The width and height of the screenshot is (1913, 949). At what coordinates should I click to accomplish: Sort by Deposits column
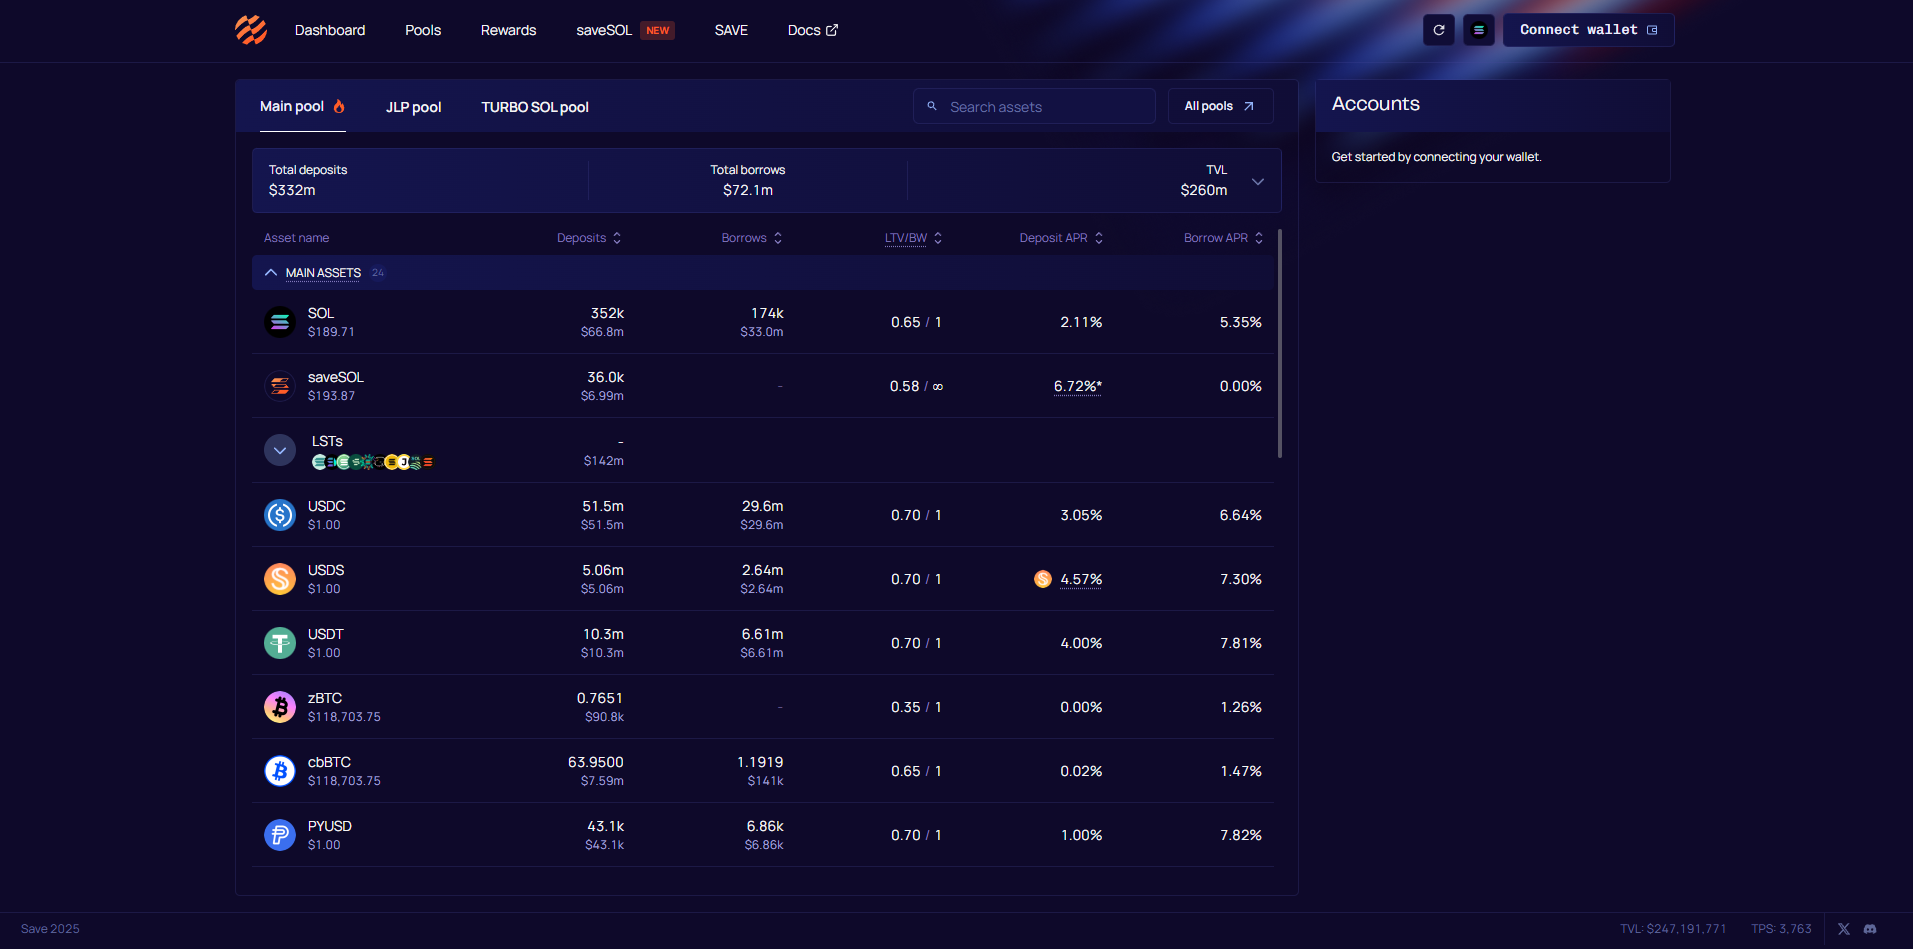pos(589,238)
